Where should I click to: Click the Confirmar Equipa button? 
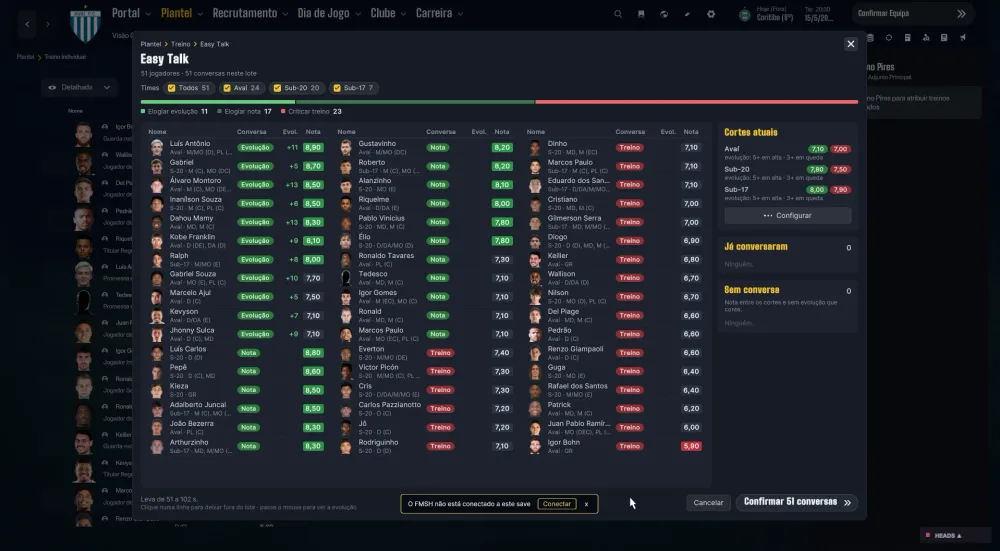point(913,13)
